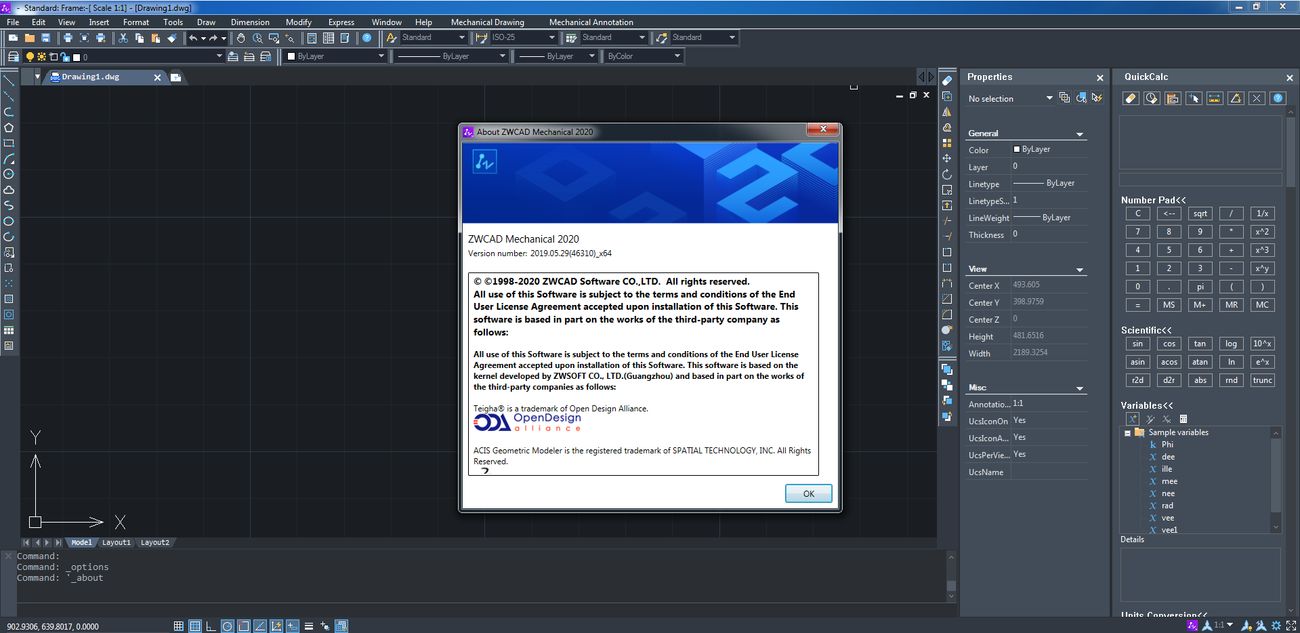The image size is (1300, 633).
Task: Click the New drawing icon in toolbar
Action: tap(15, 38)
